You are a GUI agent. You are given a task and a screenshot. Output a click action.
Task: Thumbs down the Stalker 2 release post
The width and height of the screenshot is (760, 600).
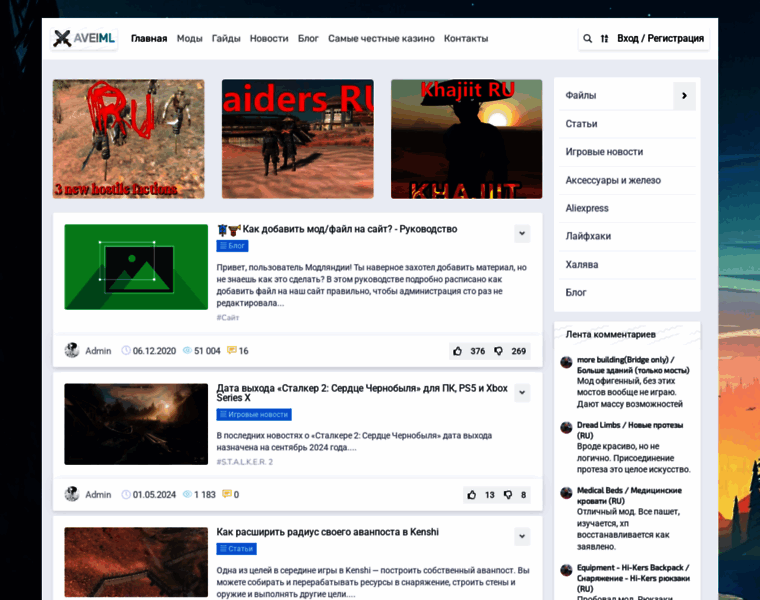point(507,494)
